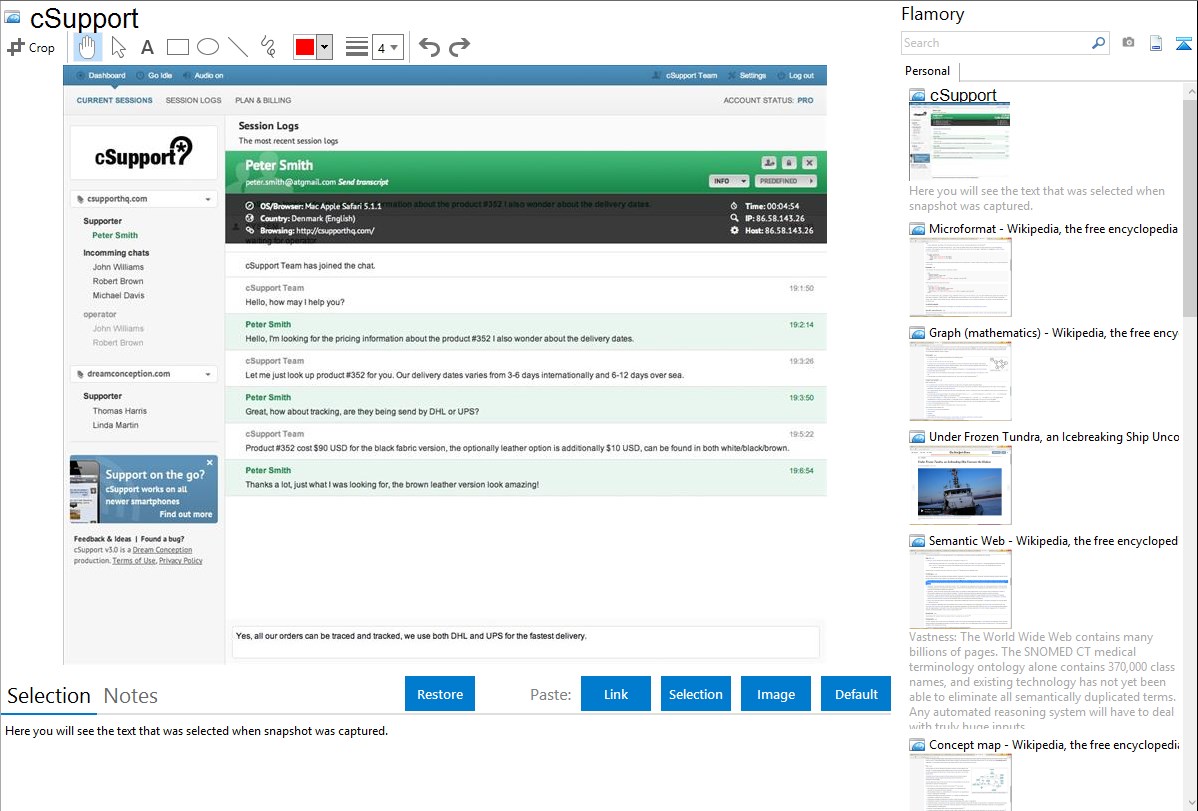This screenshot has width=1198, height=811.
Task: Follow the Dream Conception link
Action: pyautogui.click(x=163, y=550)
